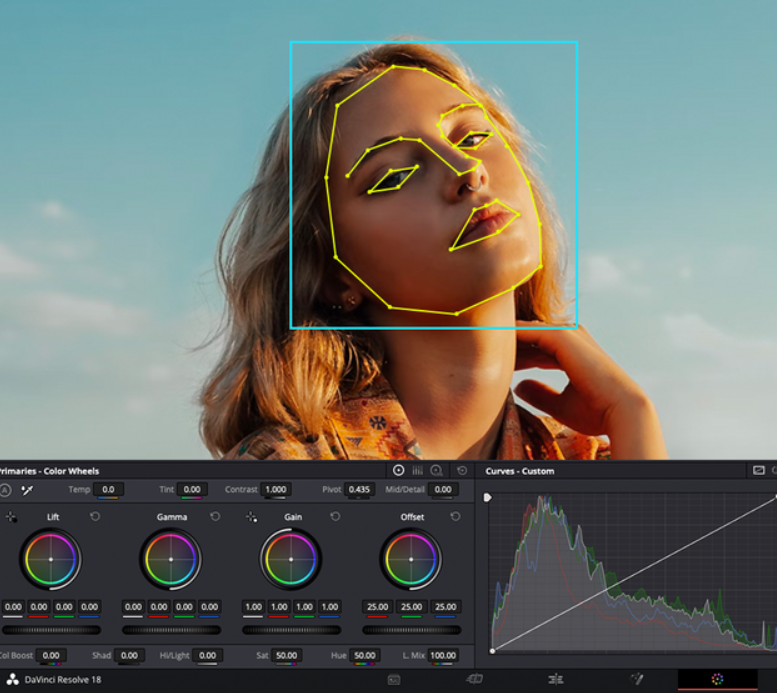Switch to the Fusion page tab
777x693 pixels.
tap(636, 680)
